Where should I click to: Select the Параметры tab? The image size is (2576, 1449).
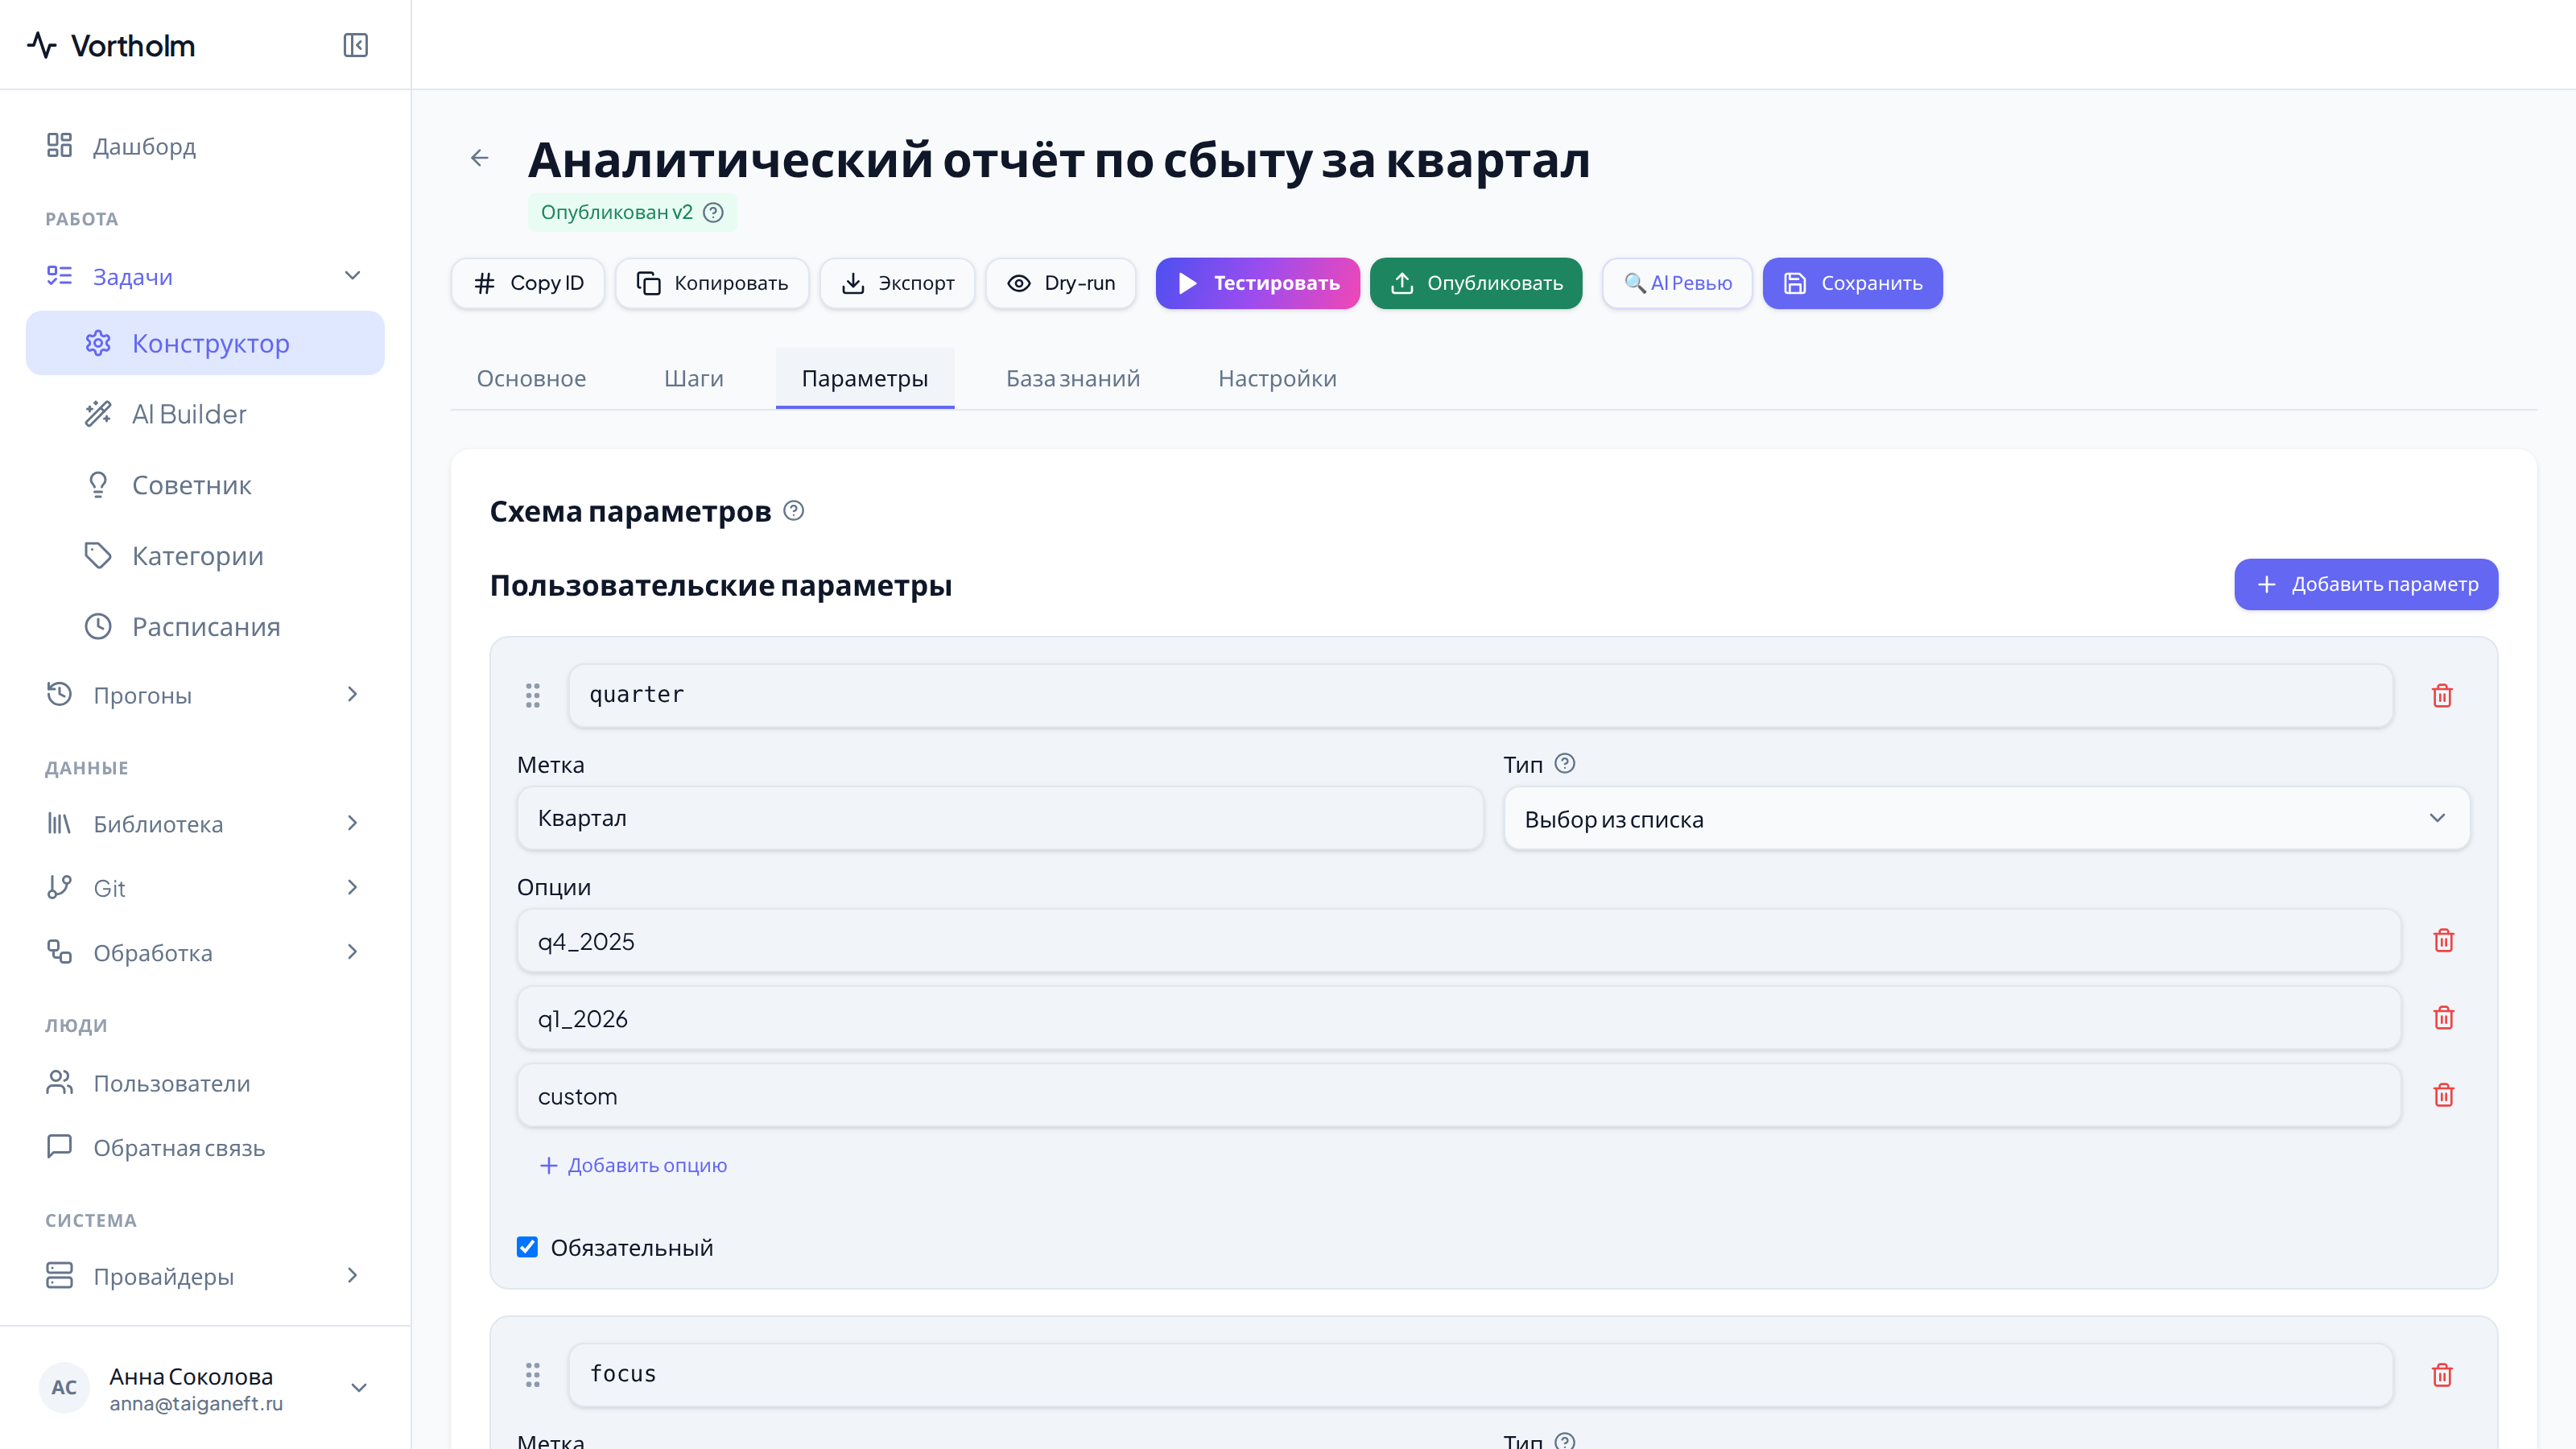(865, 378)
